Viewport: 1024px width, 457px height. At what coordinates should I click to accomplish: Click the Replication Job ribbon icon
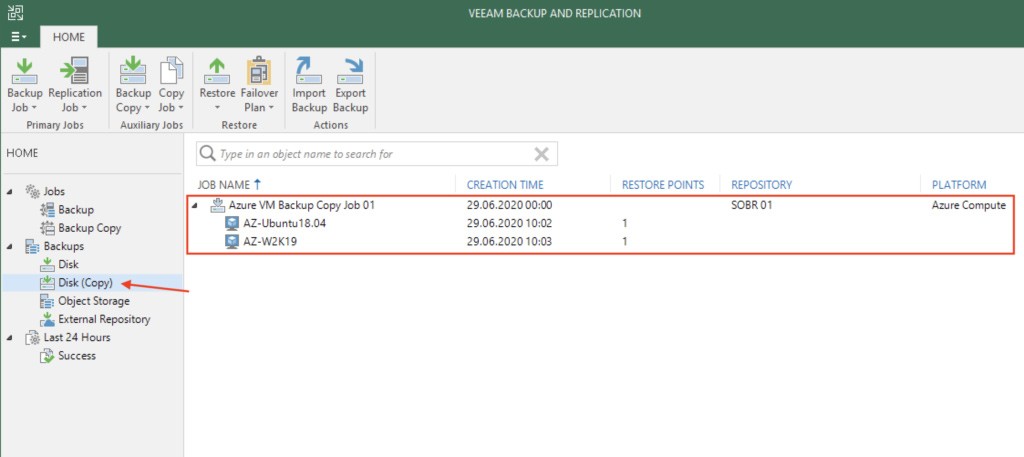pos(75,71)
